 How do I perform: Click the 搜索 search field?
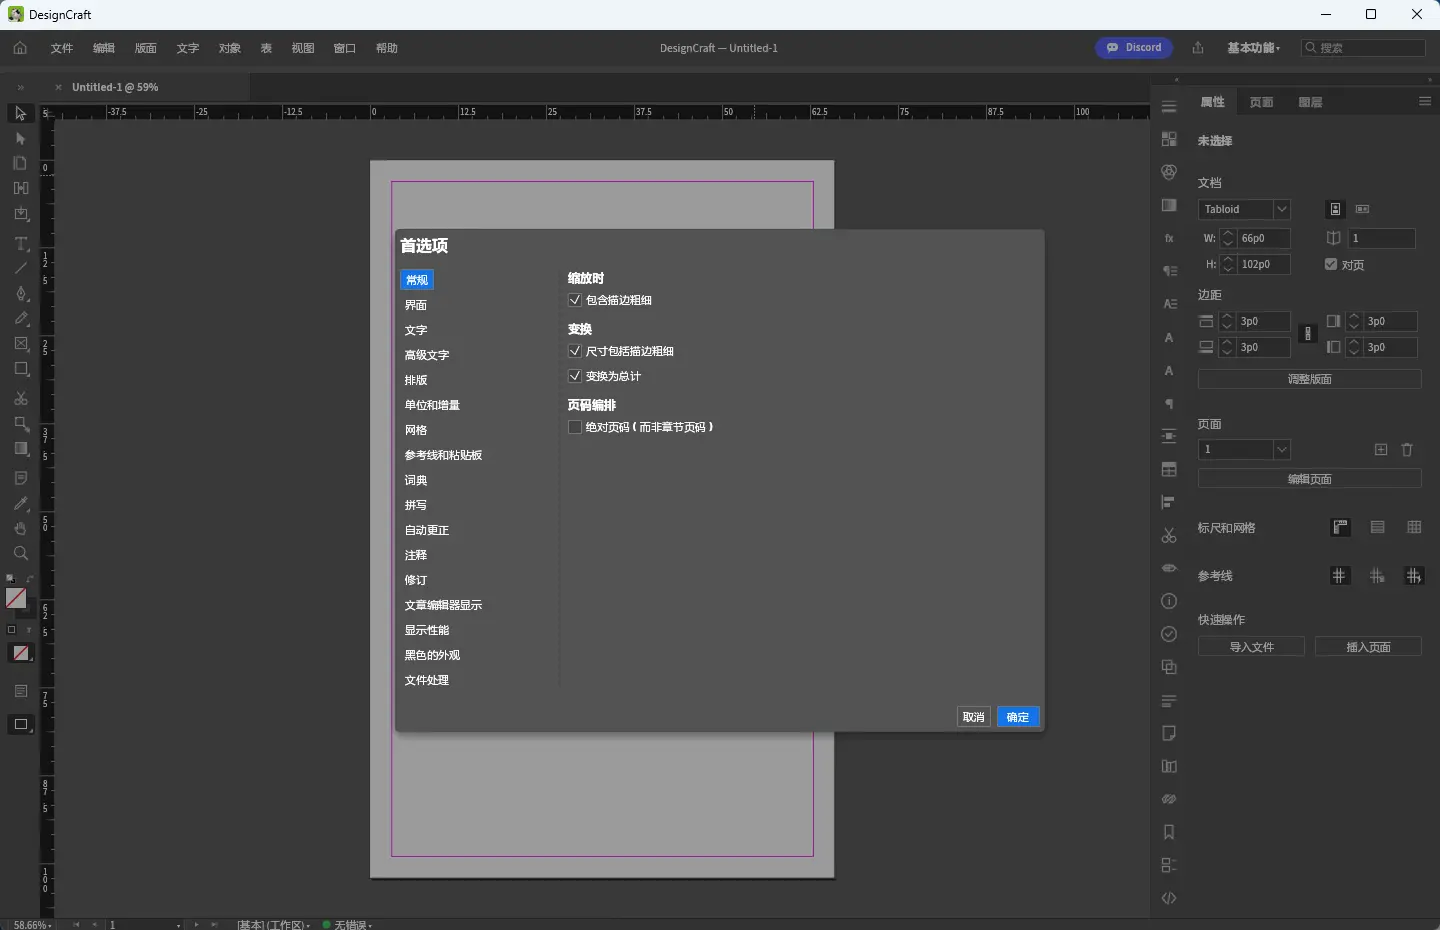click(1363, 48)
